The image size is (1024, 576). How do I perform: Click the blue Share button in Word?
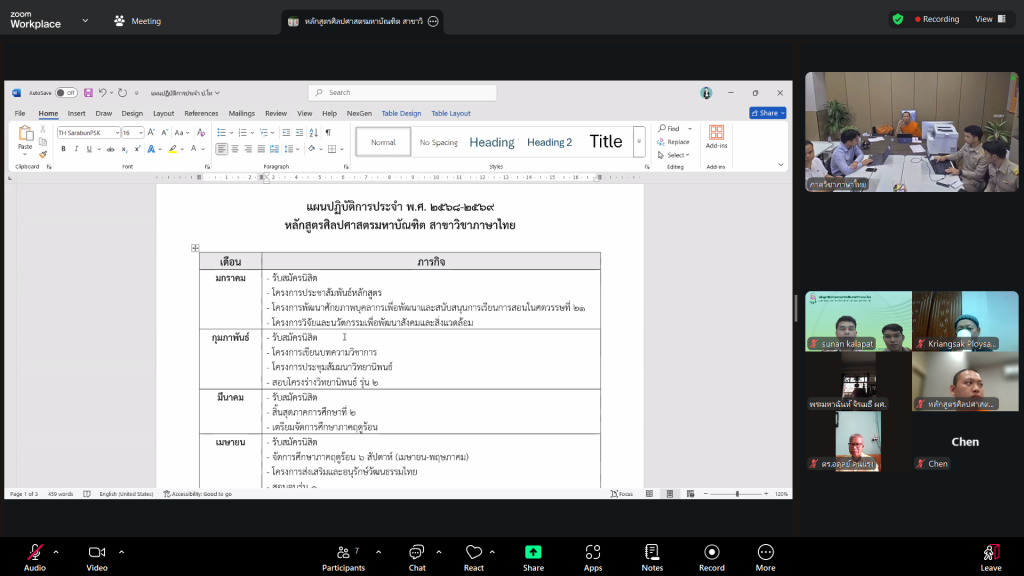(x=767, y=113)
